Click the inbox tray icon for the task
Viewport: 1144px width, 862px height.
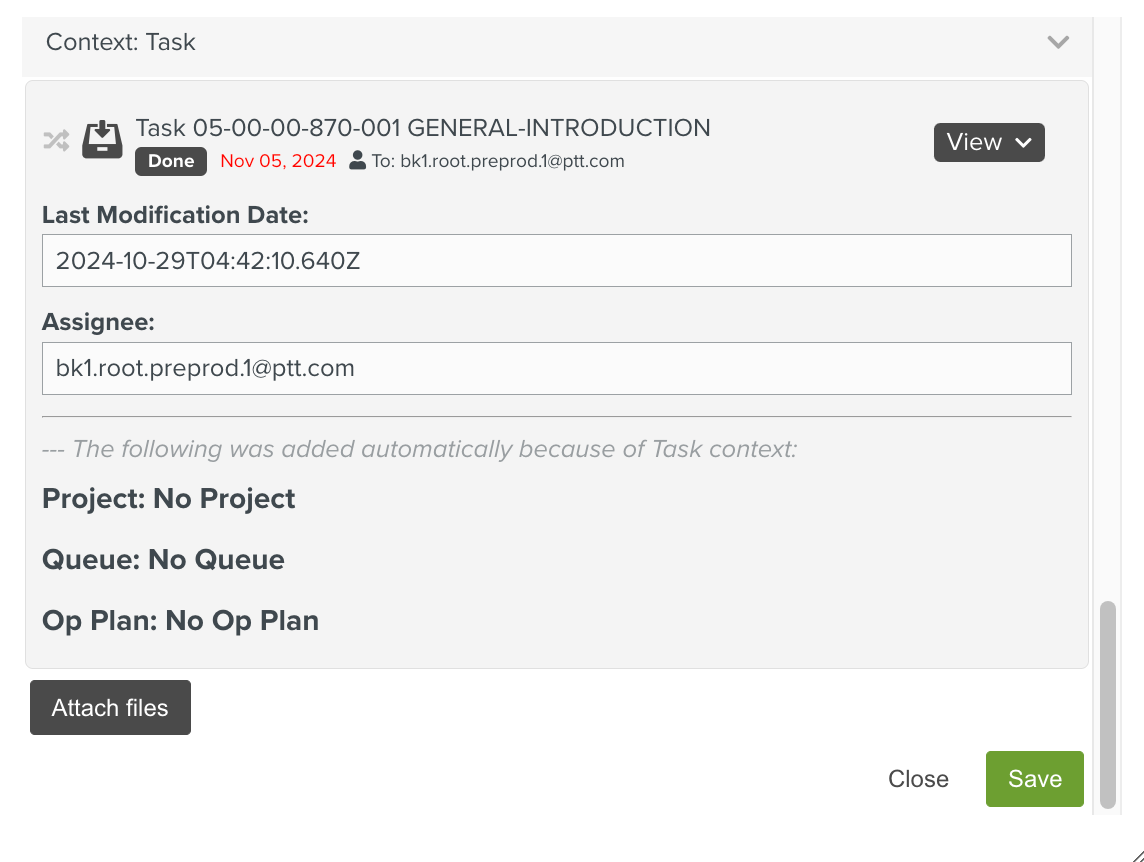[x=102, y=139]
